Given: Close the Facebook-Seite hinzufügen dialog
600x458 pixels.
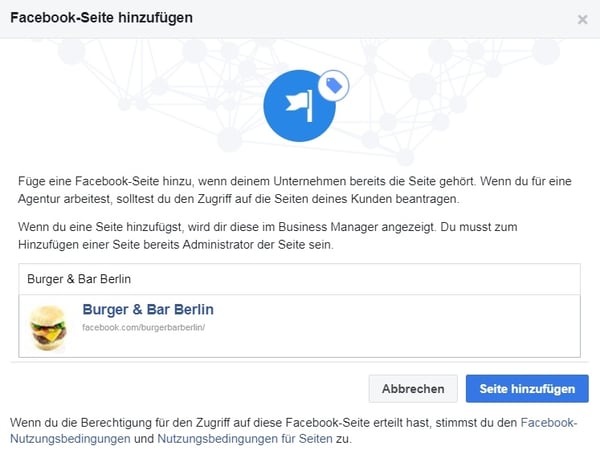Looking at the screenshot, I should (x=582, y=19).
